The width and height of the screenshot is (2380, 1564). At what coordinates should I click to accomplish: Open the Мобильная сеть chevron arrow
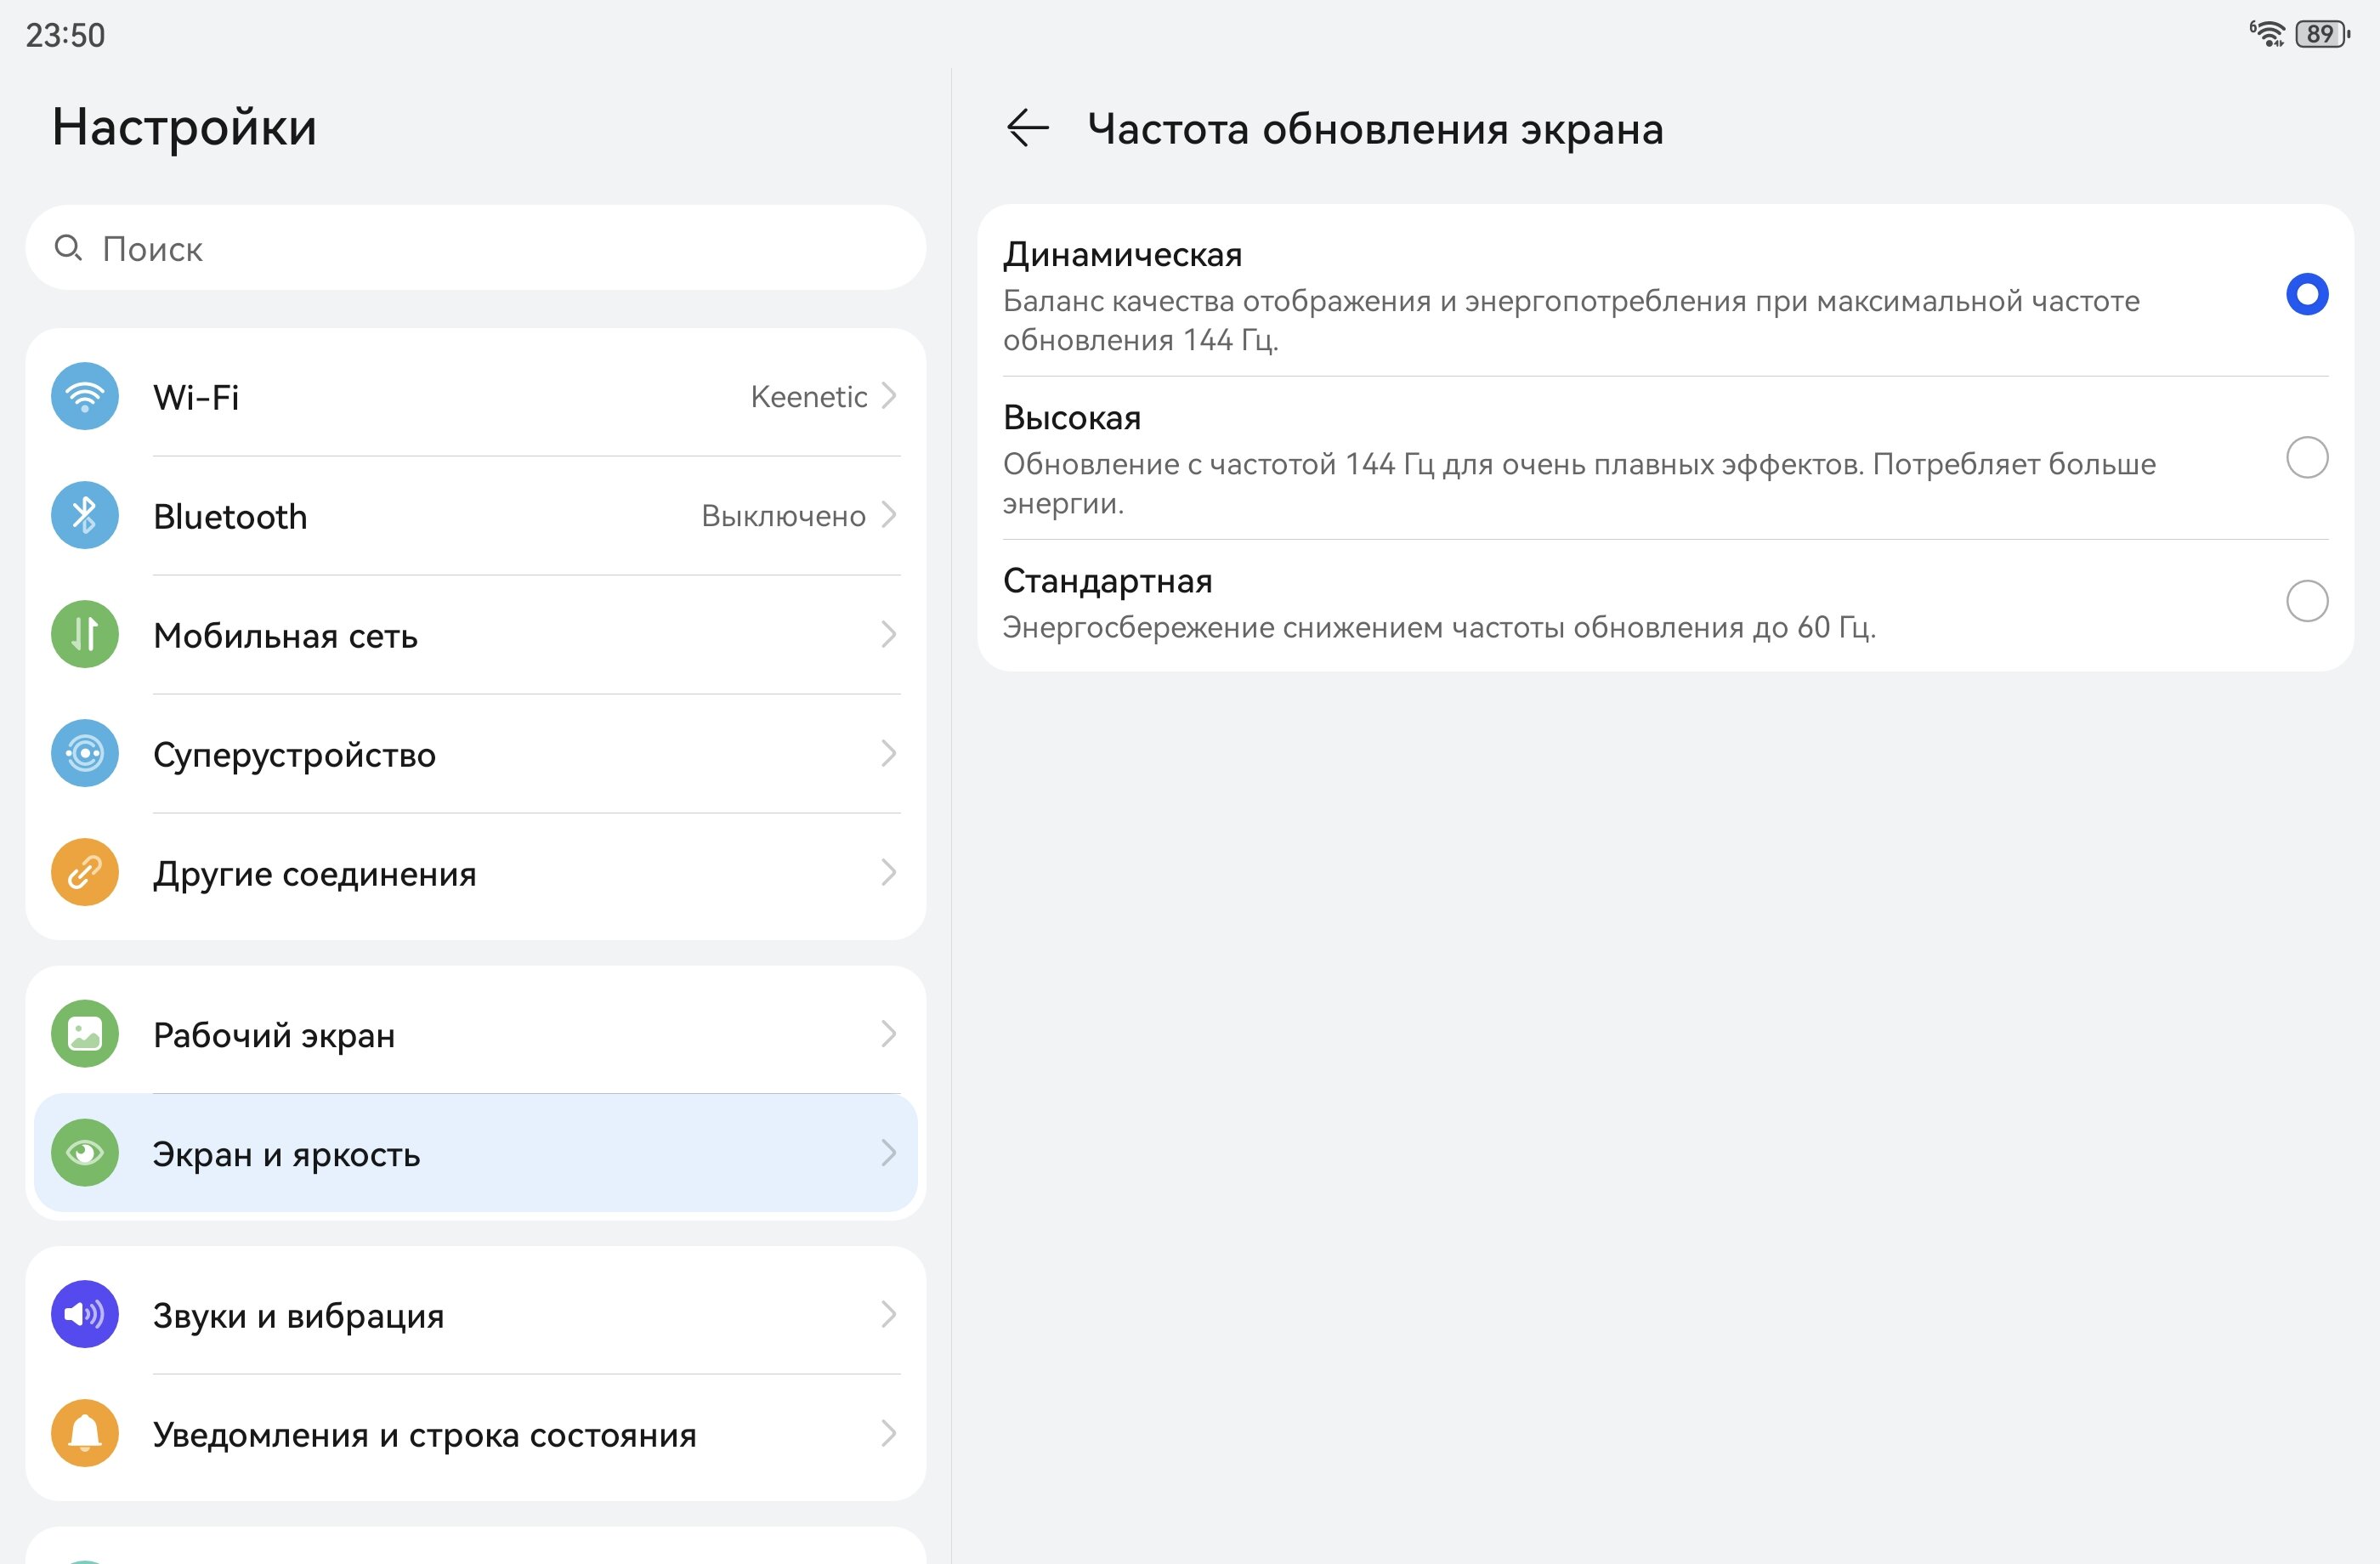click(x=888, y=634)
